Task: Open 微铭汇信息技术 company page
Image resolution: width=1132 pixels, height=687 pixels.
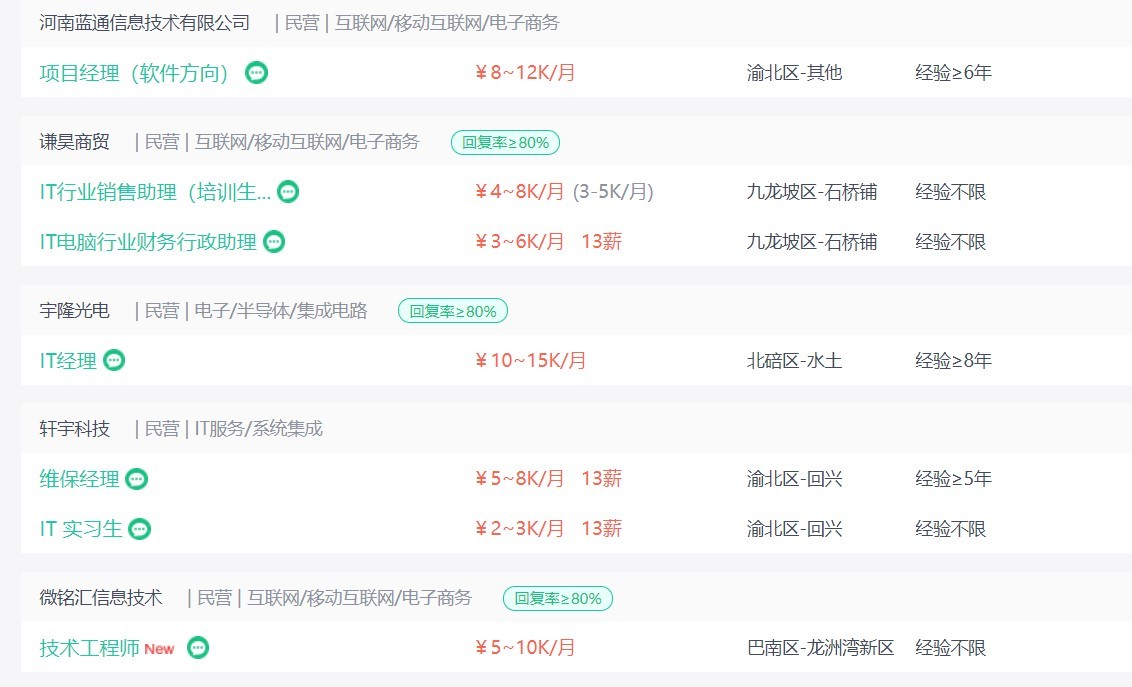Action: click(x=101, y=598)
